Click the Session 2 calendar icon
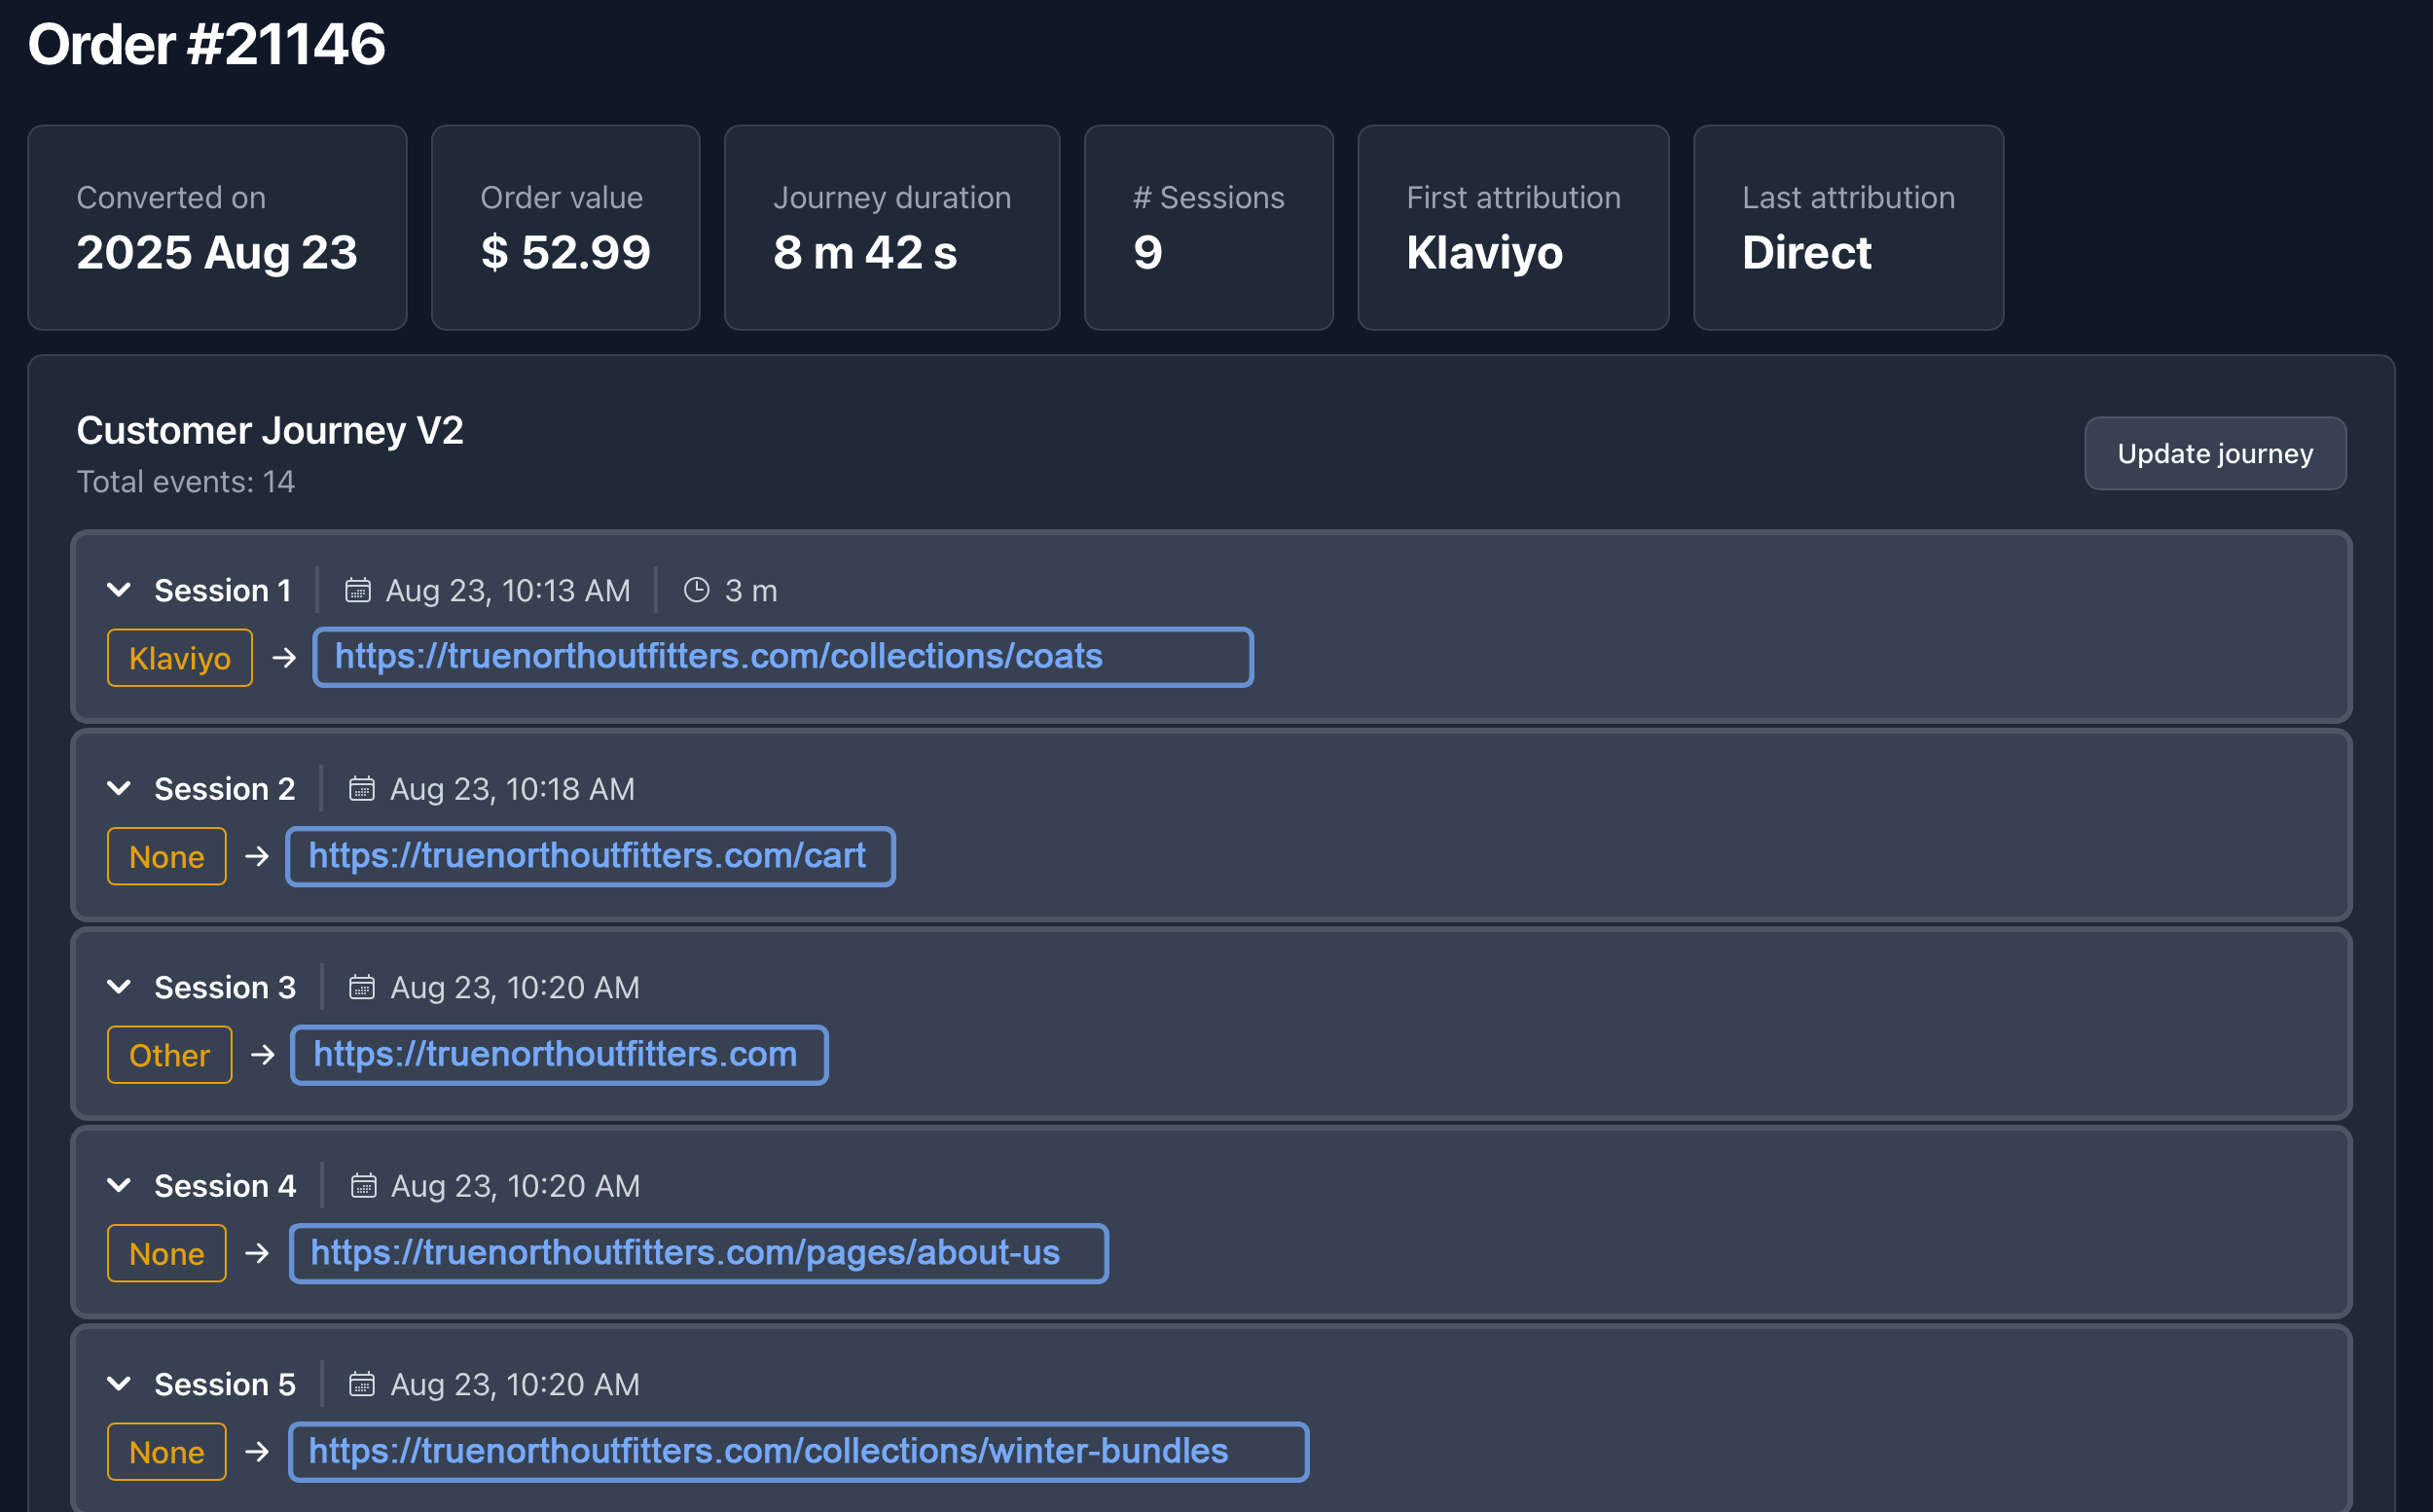 tap(361, 789)
